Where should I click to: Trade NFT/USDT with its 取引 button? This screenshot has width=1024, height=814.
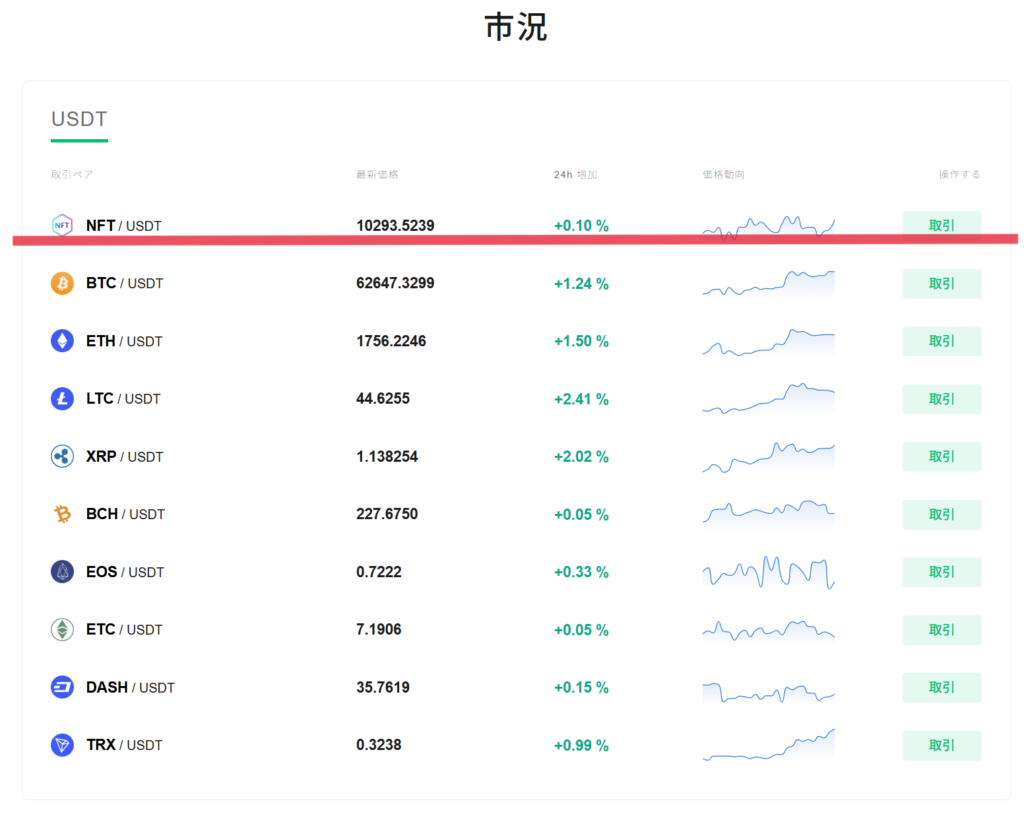[x=942, y=225]
